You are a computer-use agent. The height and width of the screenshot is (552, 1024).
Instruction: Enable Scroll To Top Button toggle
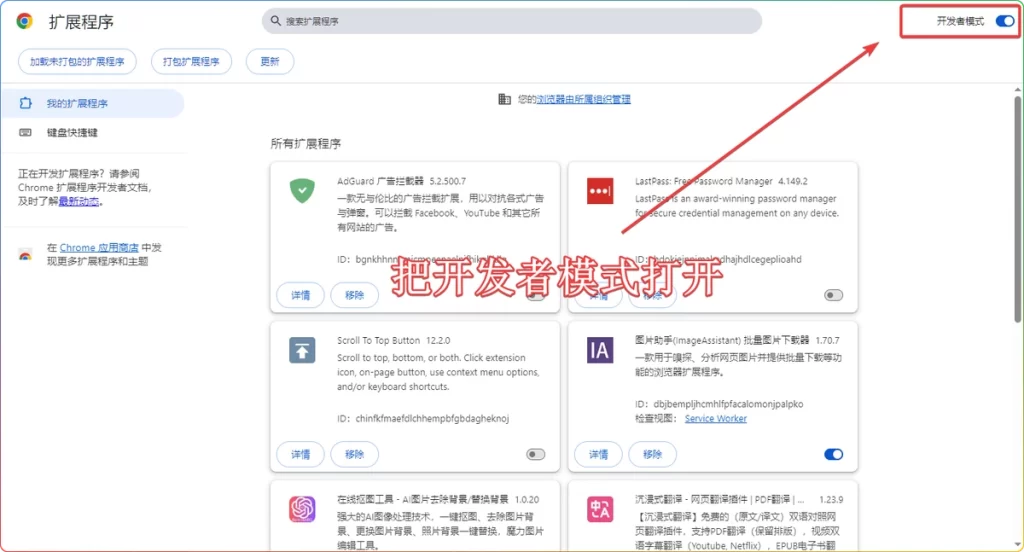point(536,455)
